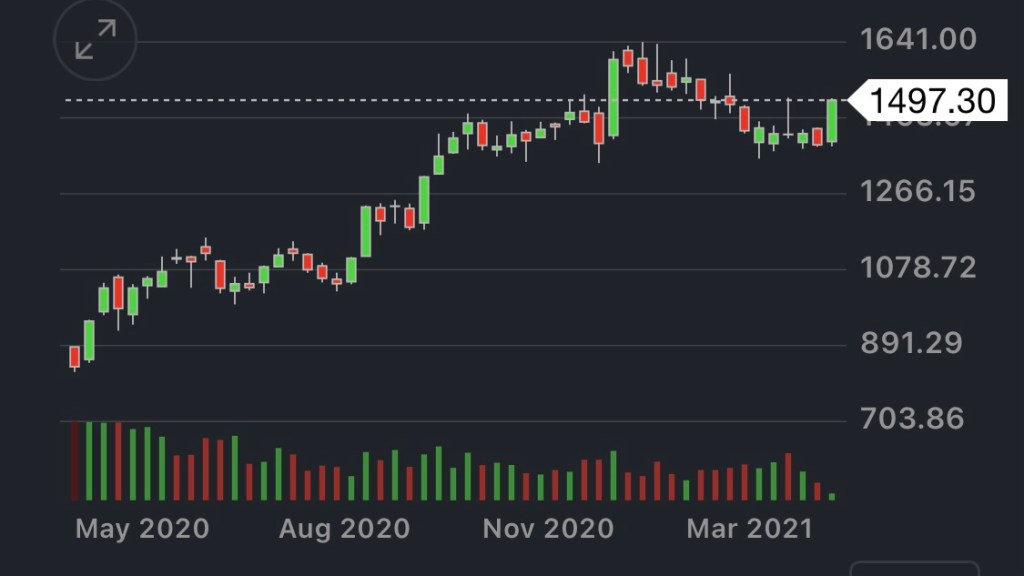
Task: Select the rightmost green candlestick
Action: click(x=831, y=121)
